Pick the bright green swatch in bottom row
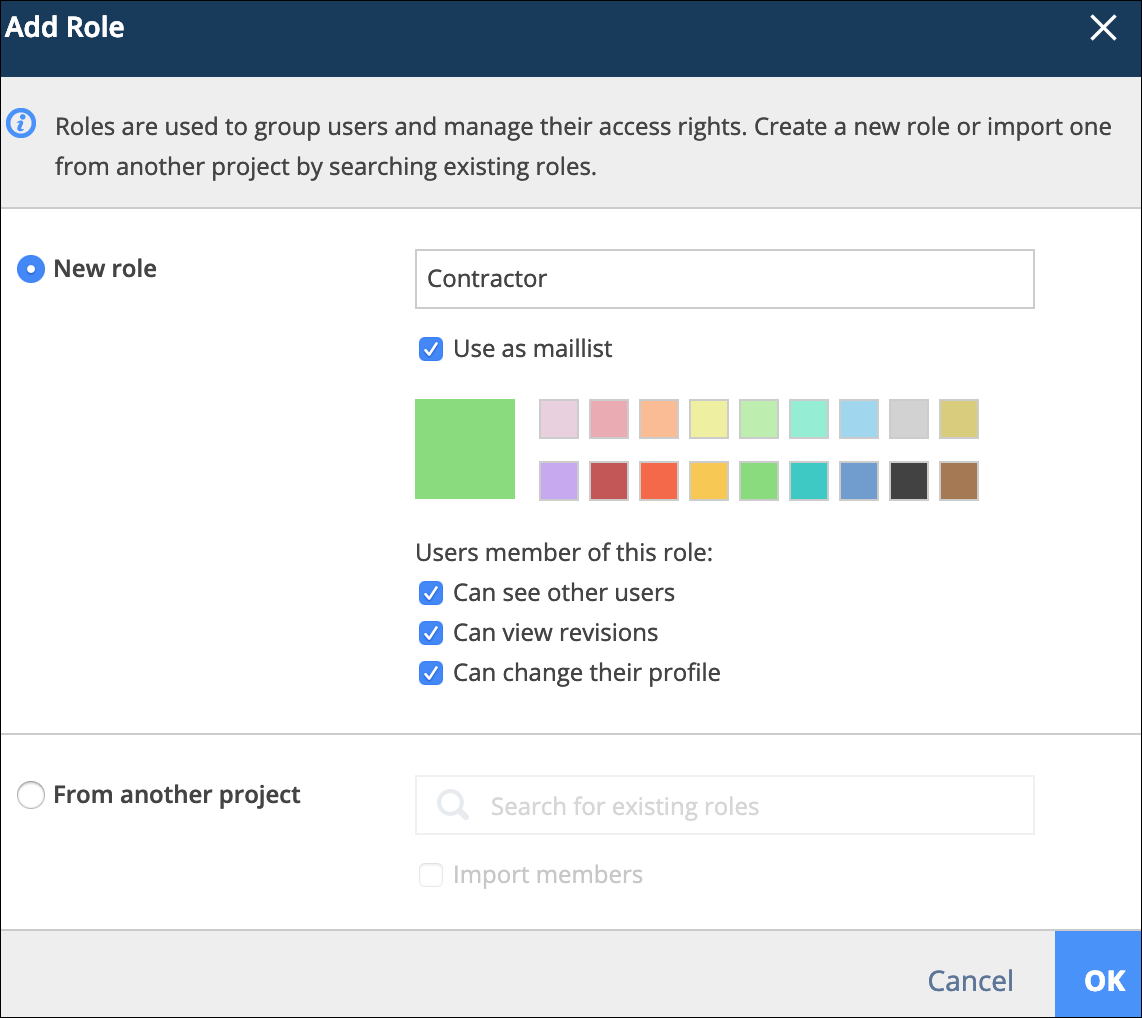Viewport: 1142px width, 1018px height. [x=759, y=481]
